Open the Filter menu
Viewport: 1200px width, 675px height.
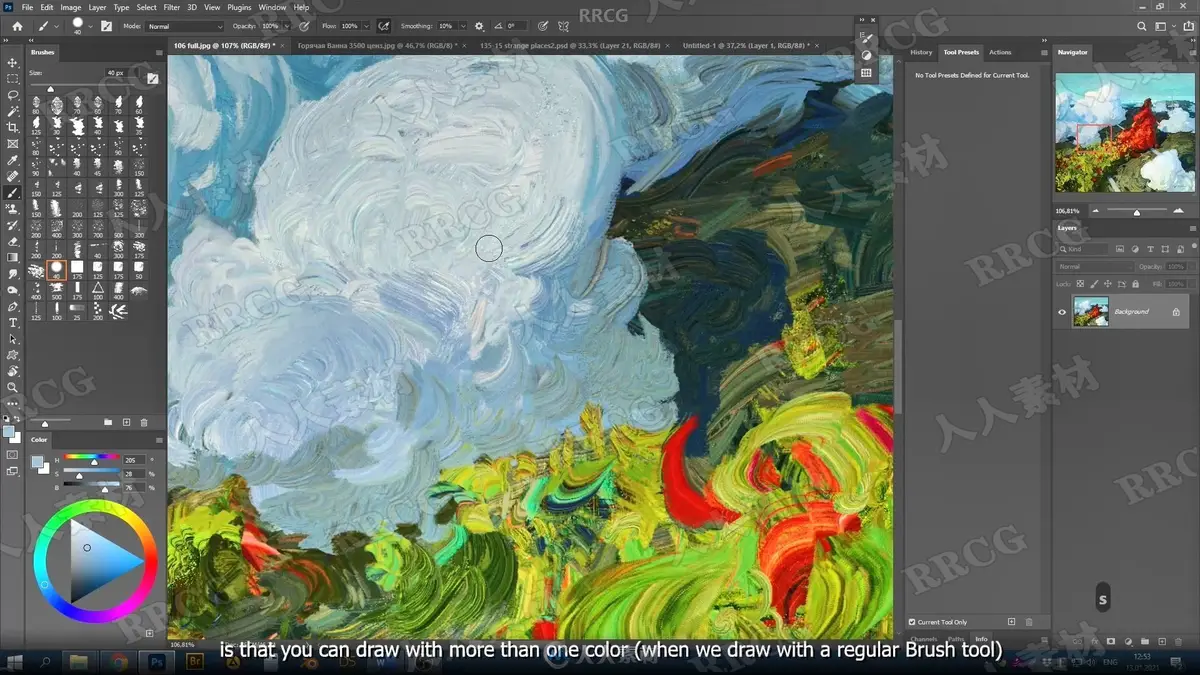pos(172,7)
